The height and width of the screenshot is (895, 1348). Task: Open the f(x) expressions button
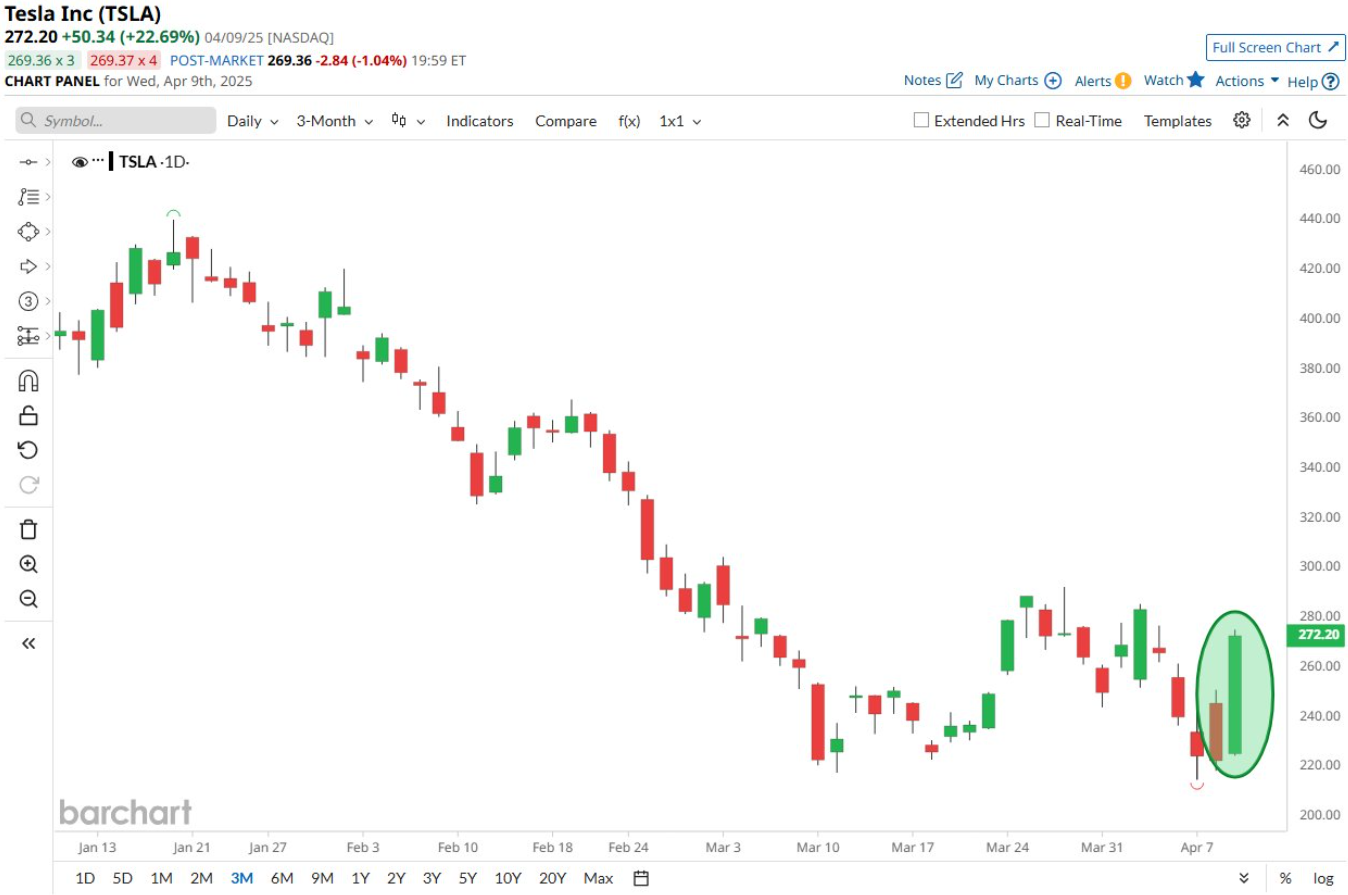pyautogui.click(x=629, y=121)
